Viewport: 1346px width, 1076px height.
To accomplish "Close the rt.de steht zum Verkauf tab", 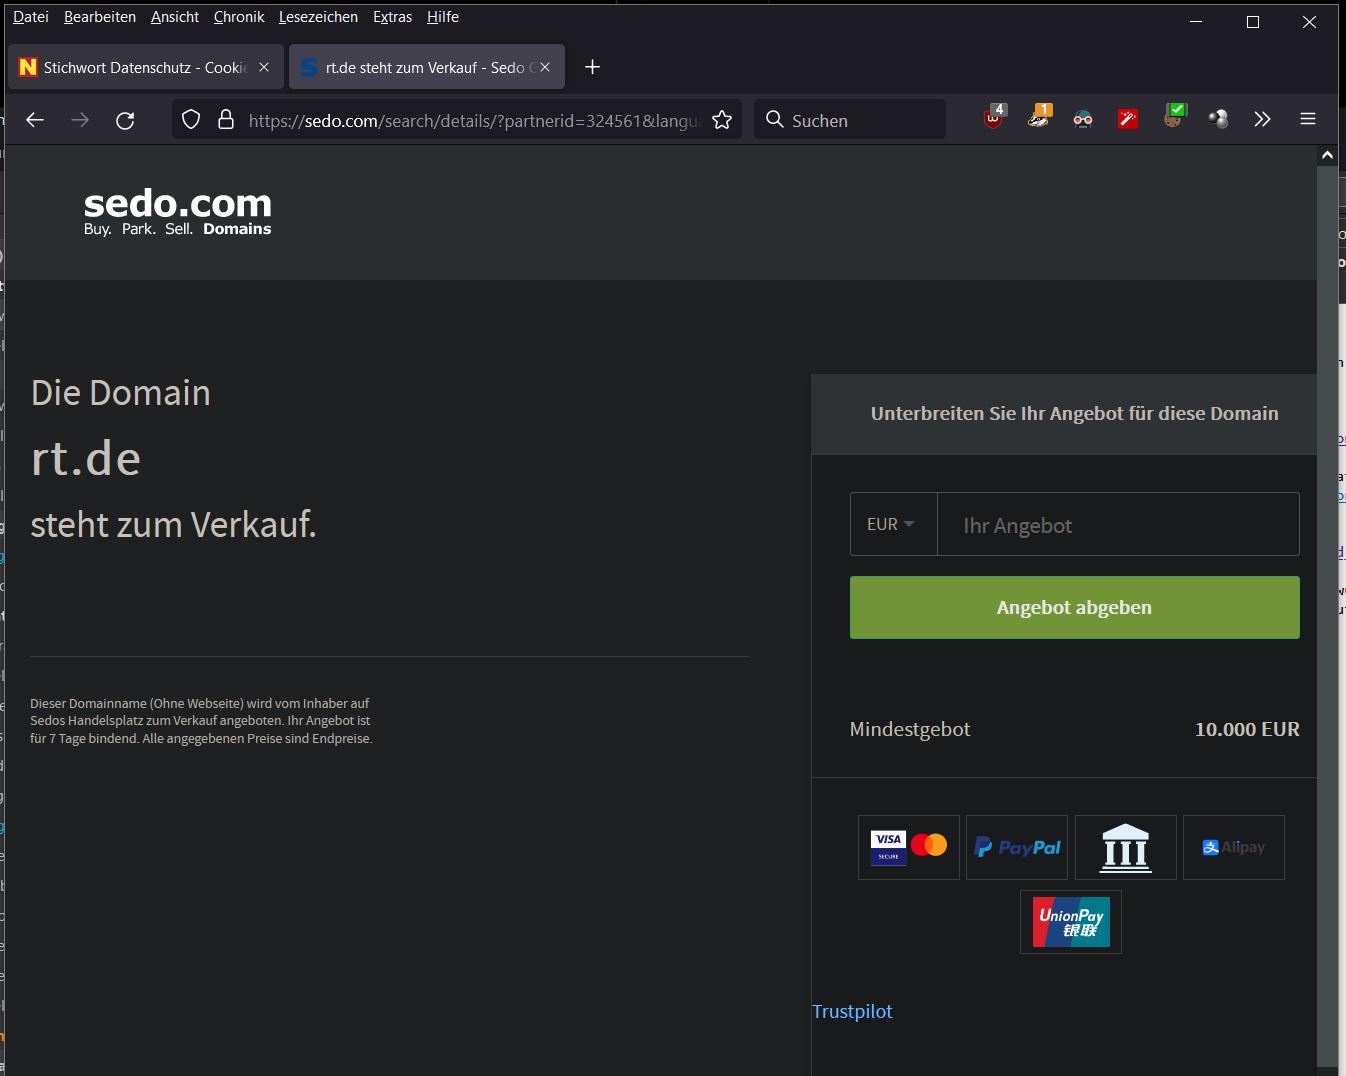I will point(545,67).
